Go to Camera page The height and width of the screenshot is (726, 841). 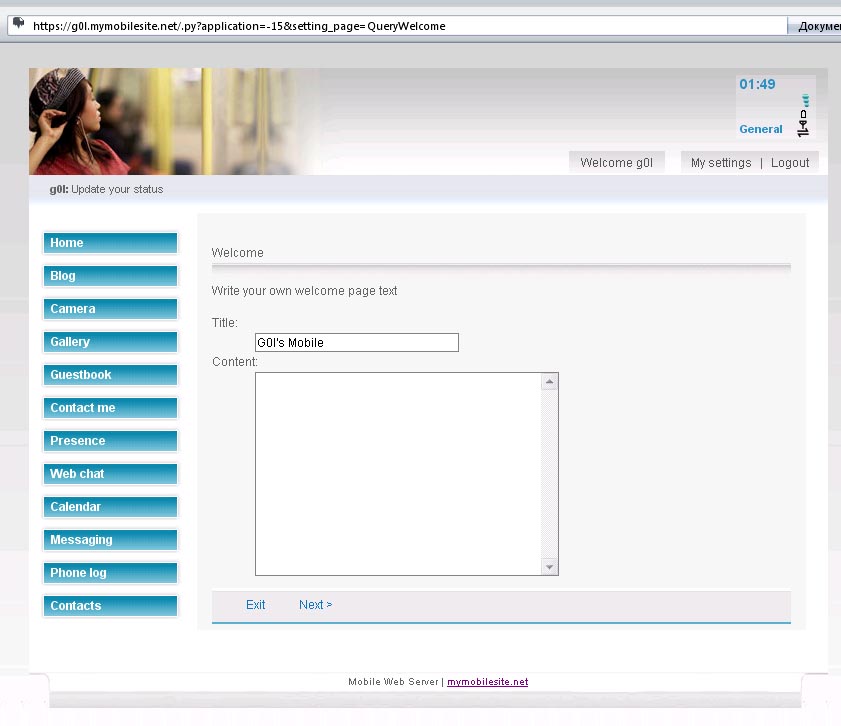point(110,309)
